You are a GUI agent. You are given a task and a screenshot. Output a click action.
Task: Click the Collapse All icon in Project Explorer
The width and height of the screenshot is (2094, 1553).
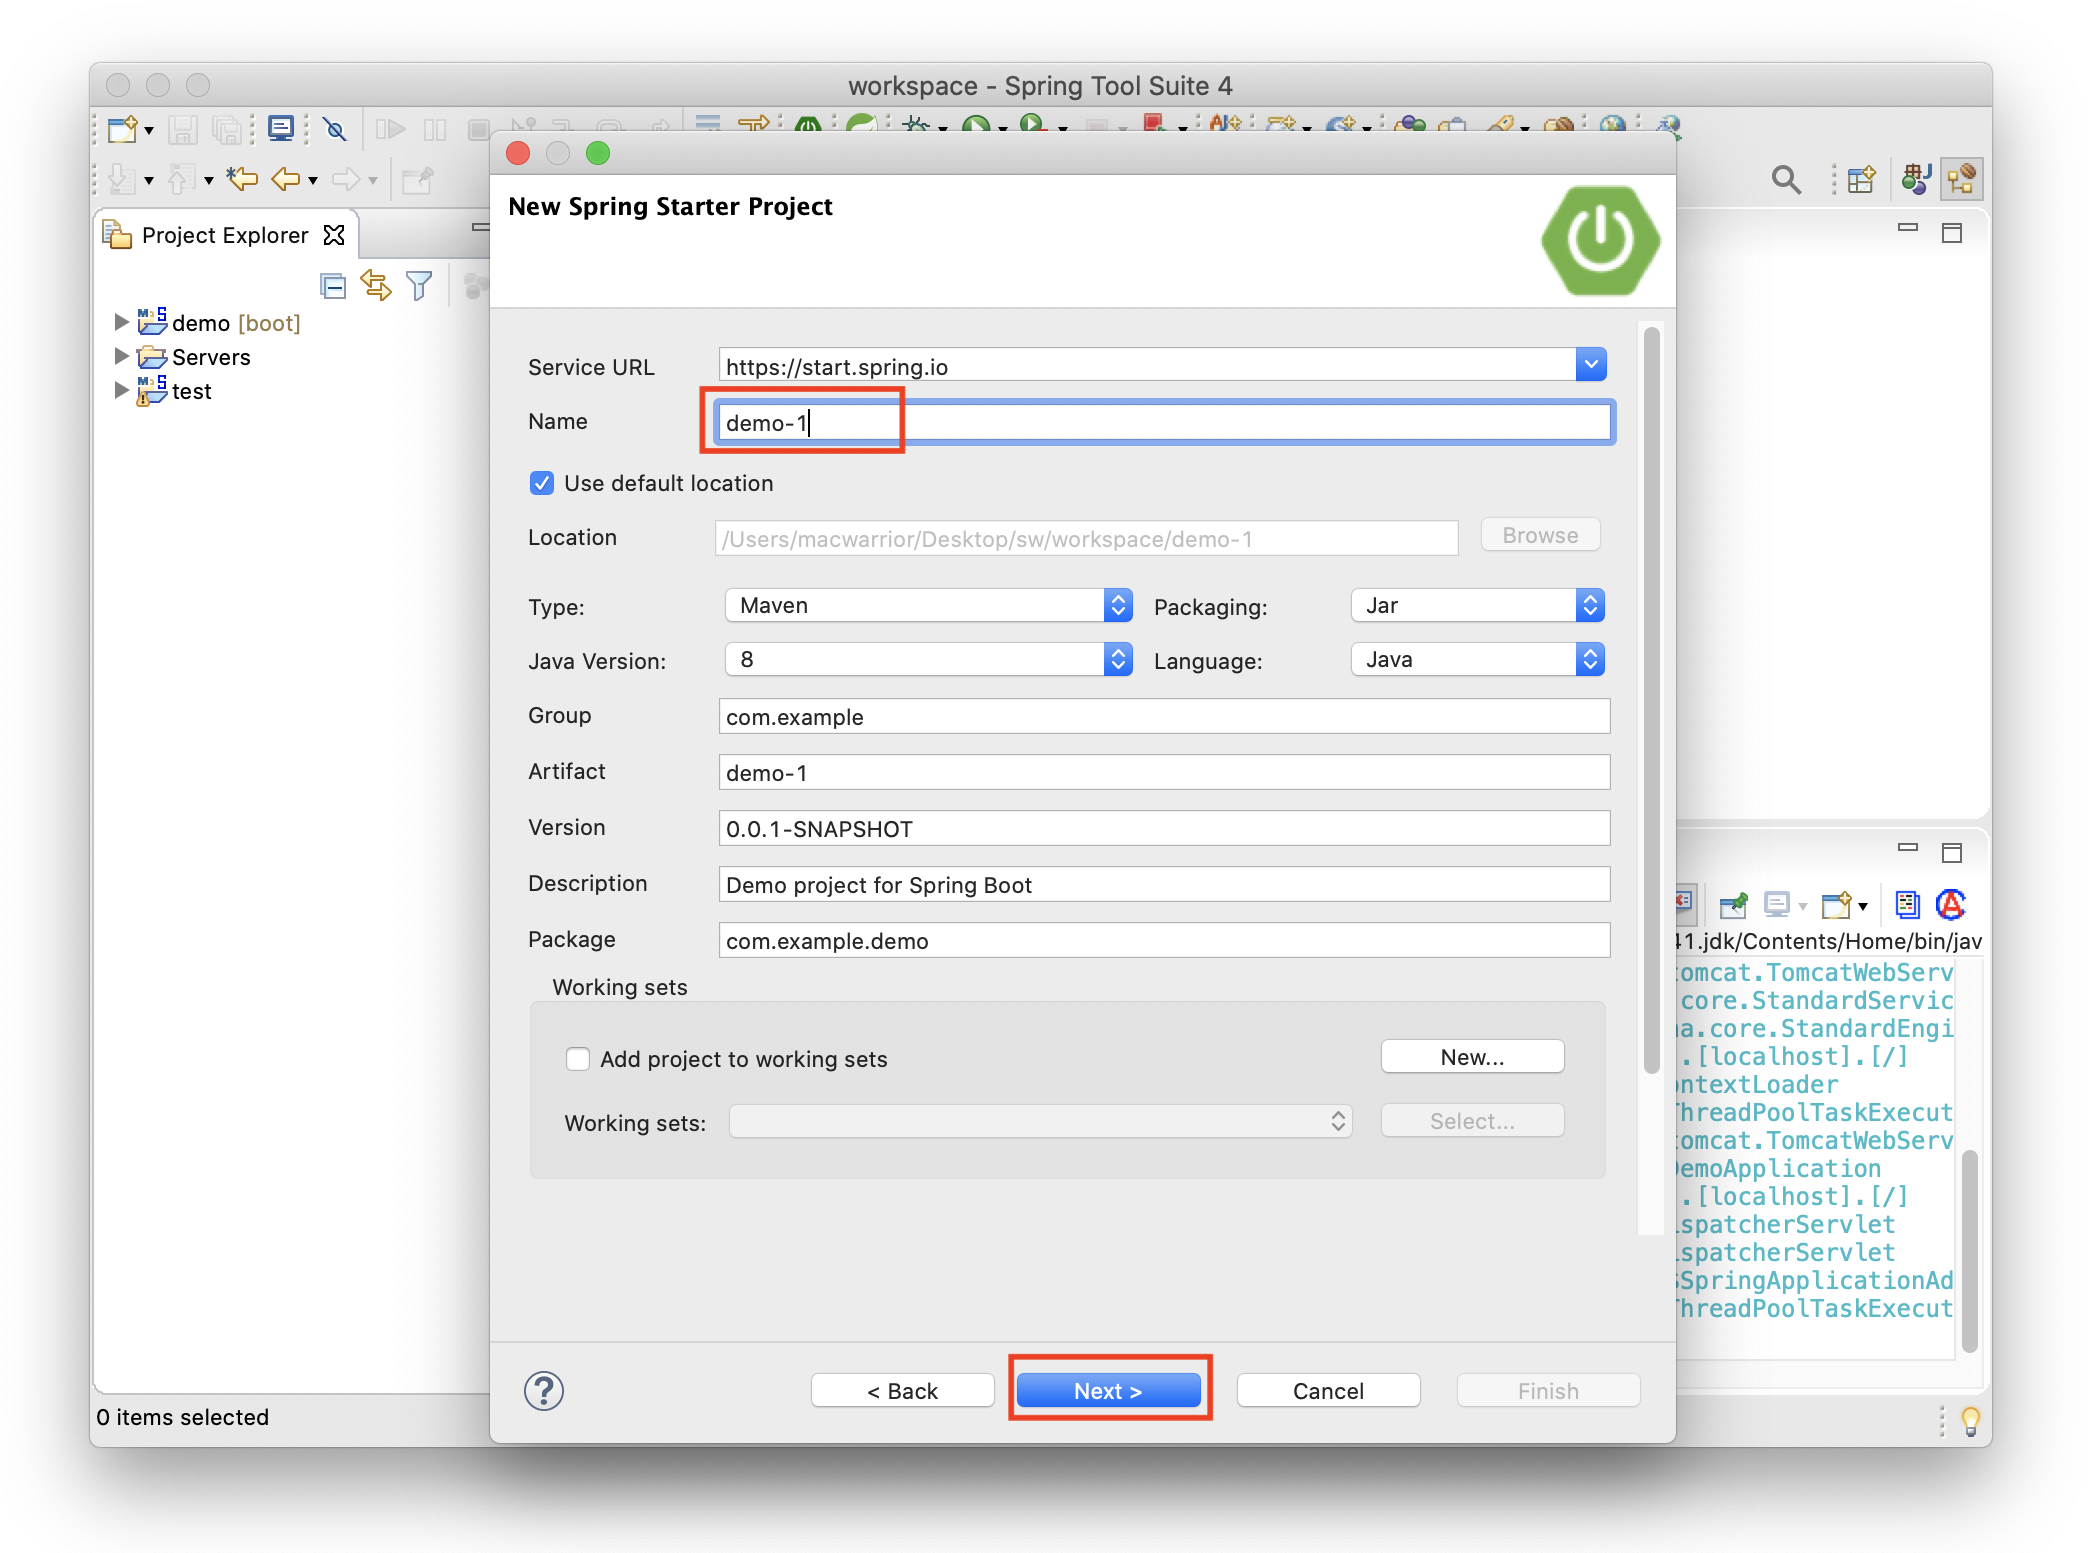point(333,287)
